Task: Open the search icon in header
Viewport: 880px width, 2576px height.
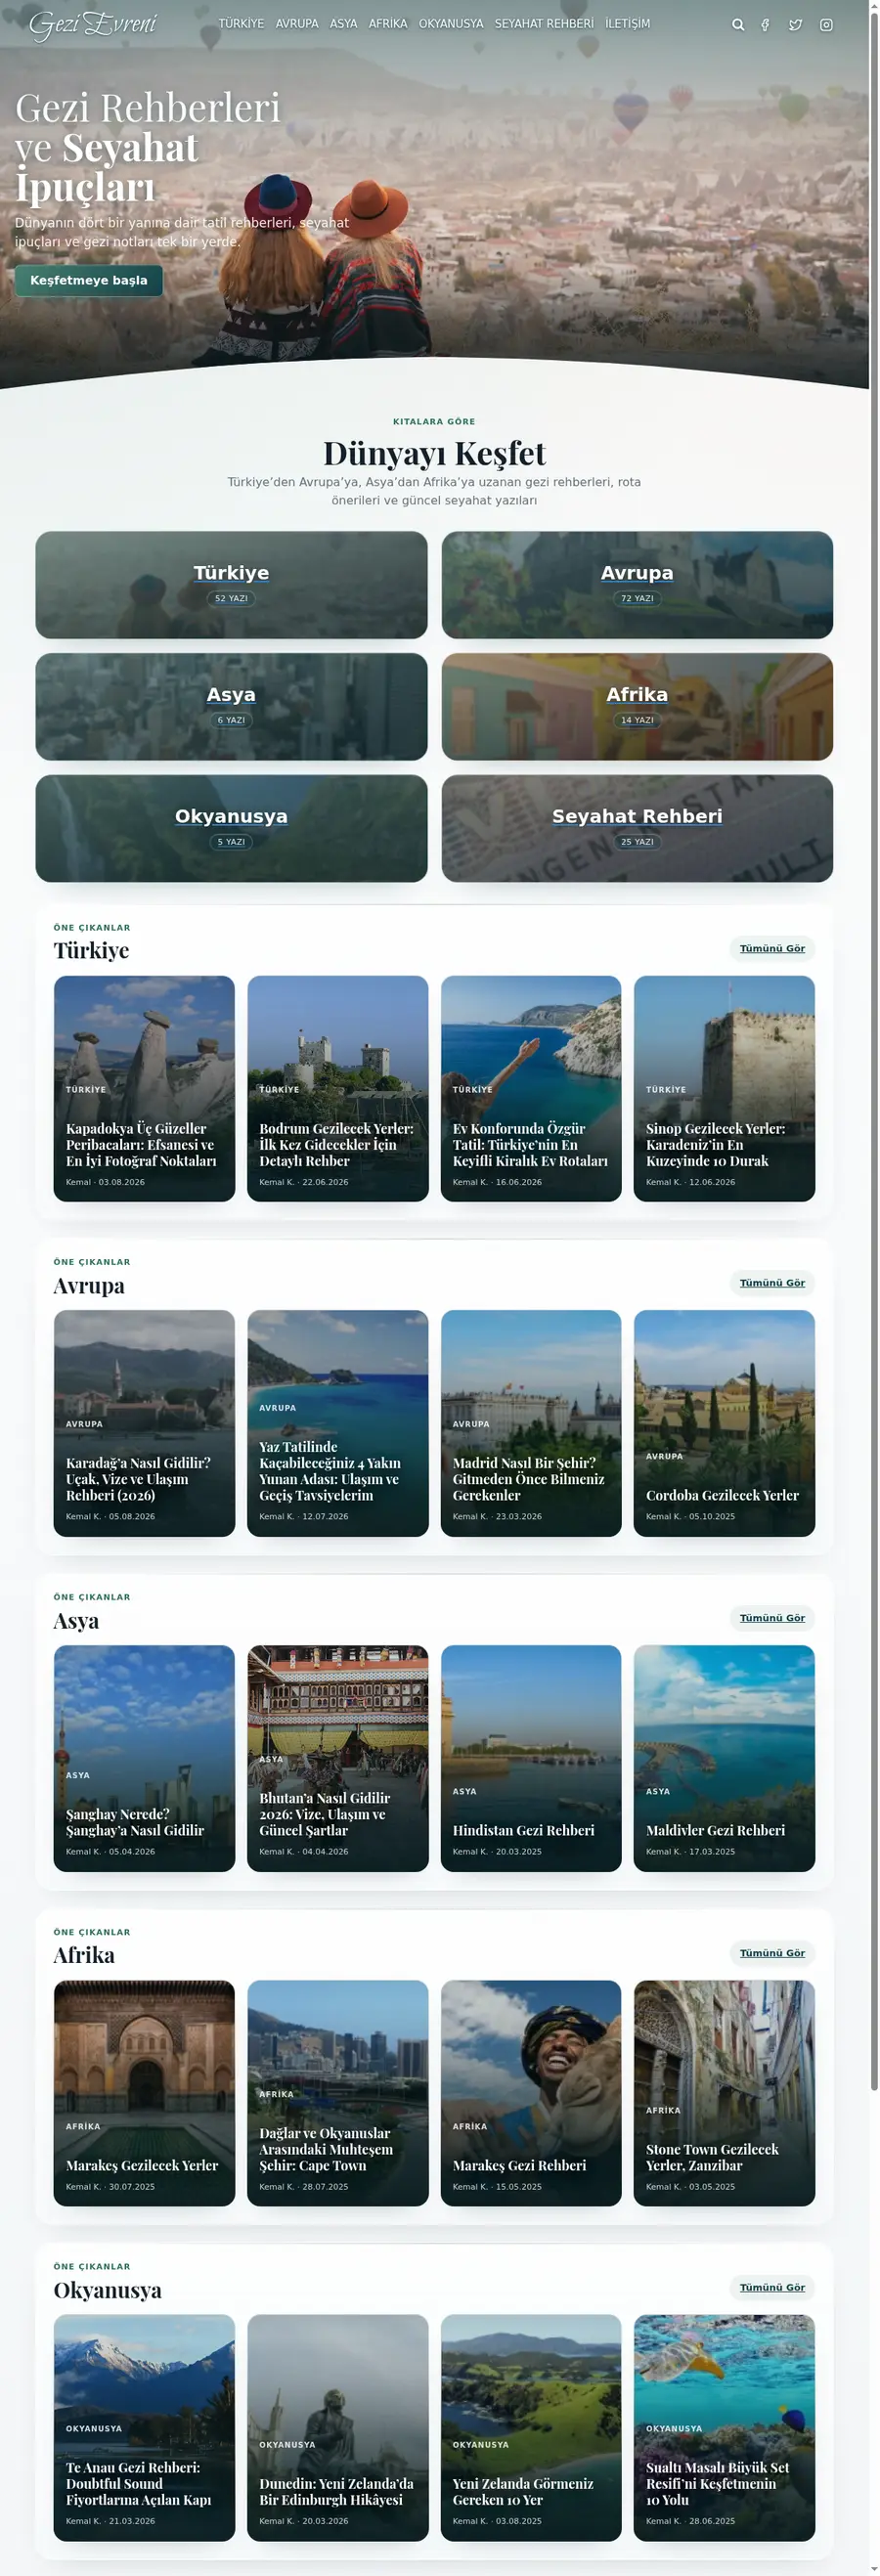Action: point(738,25)
